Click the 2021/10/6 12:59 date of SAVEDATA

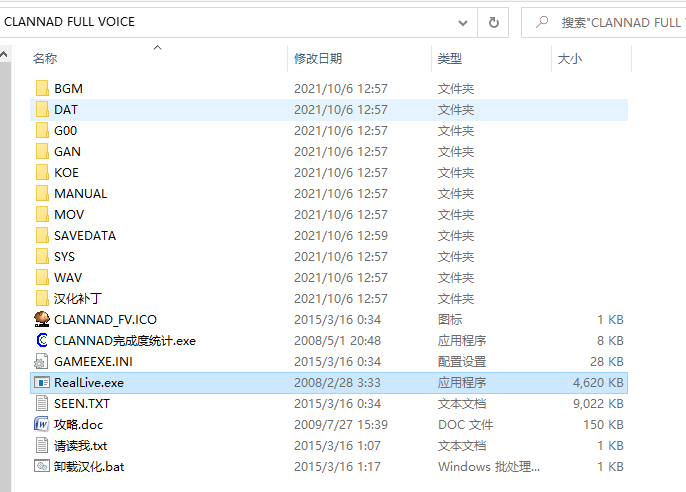340,235
